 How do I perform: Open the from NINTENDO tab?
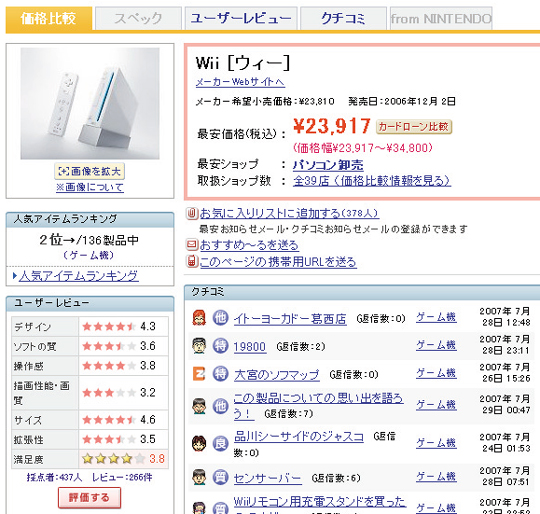(x=441, y=18)
